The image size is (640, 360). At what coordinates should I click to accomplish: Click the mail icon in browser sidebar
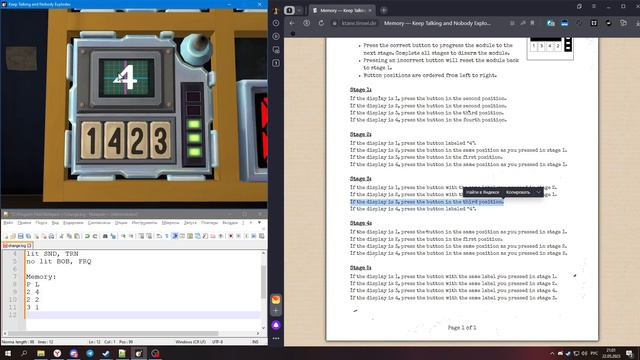pyautogui.click(x=276, y=300)
